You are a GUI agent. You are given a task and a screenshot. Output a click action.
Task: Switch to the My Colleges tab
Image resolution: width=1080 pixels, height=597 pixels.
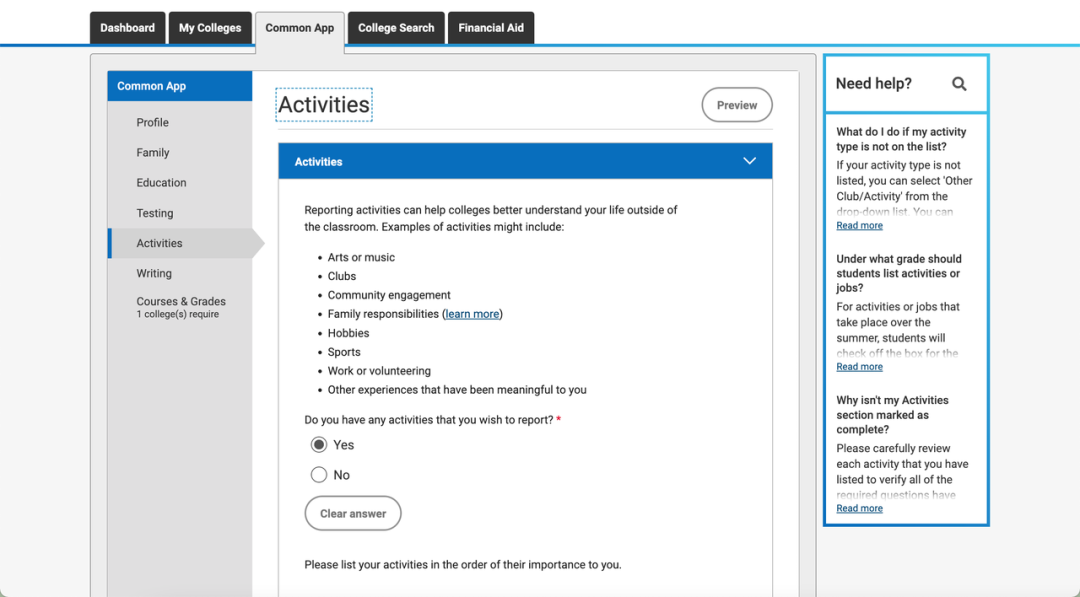point(210,28)
